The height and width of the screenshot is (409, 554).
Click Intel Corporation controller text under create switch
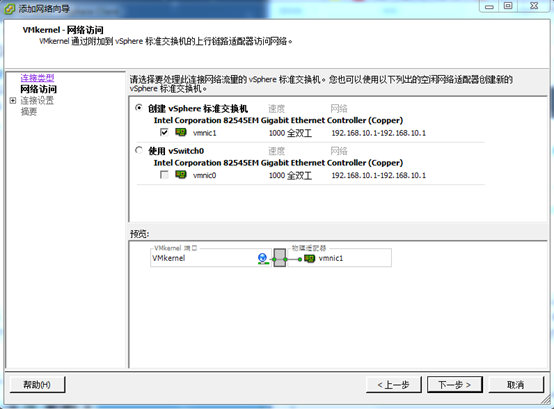(278, 120)
